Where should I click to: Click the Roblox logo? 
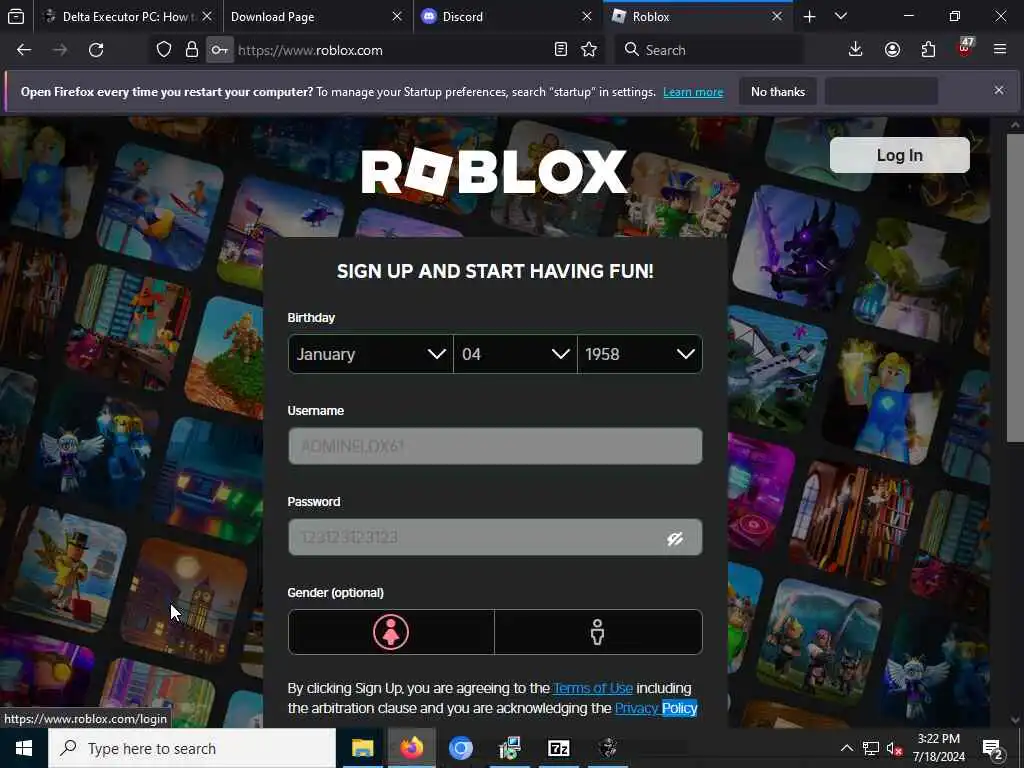[x=494, y=172]
